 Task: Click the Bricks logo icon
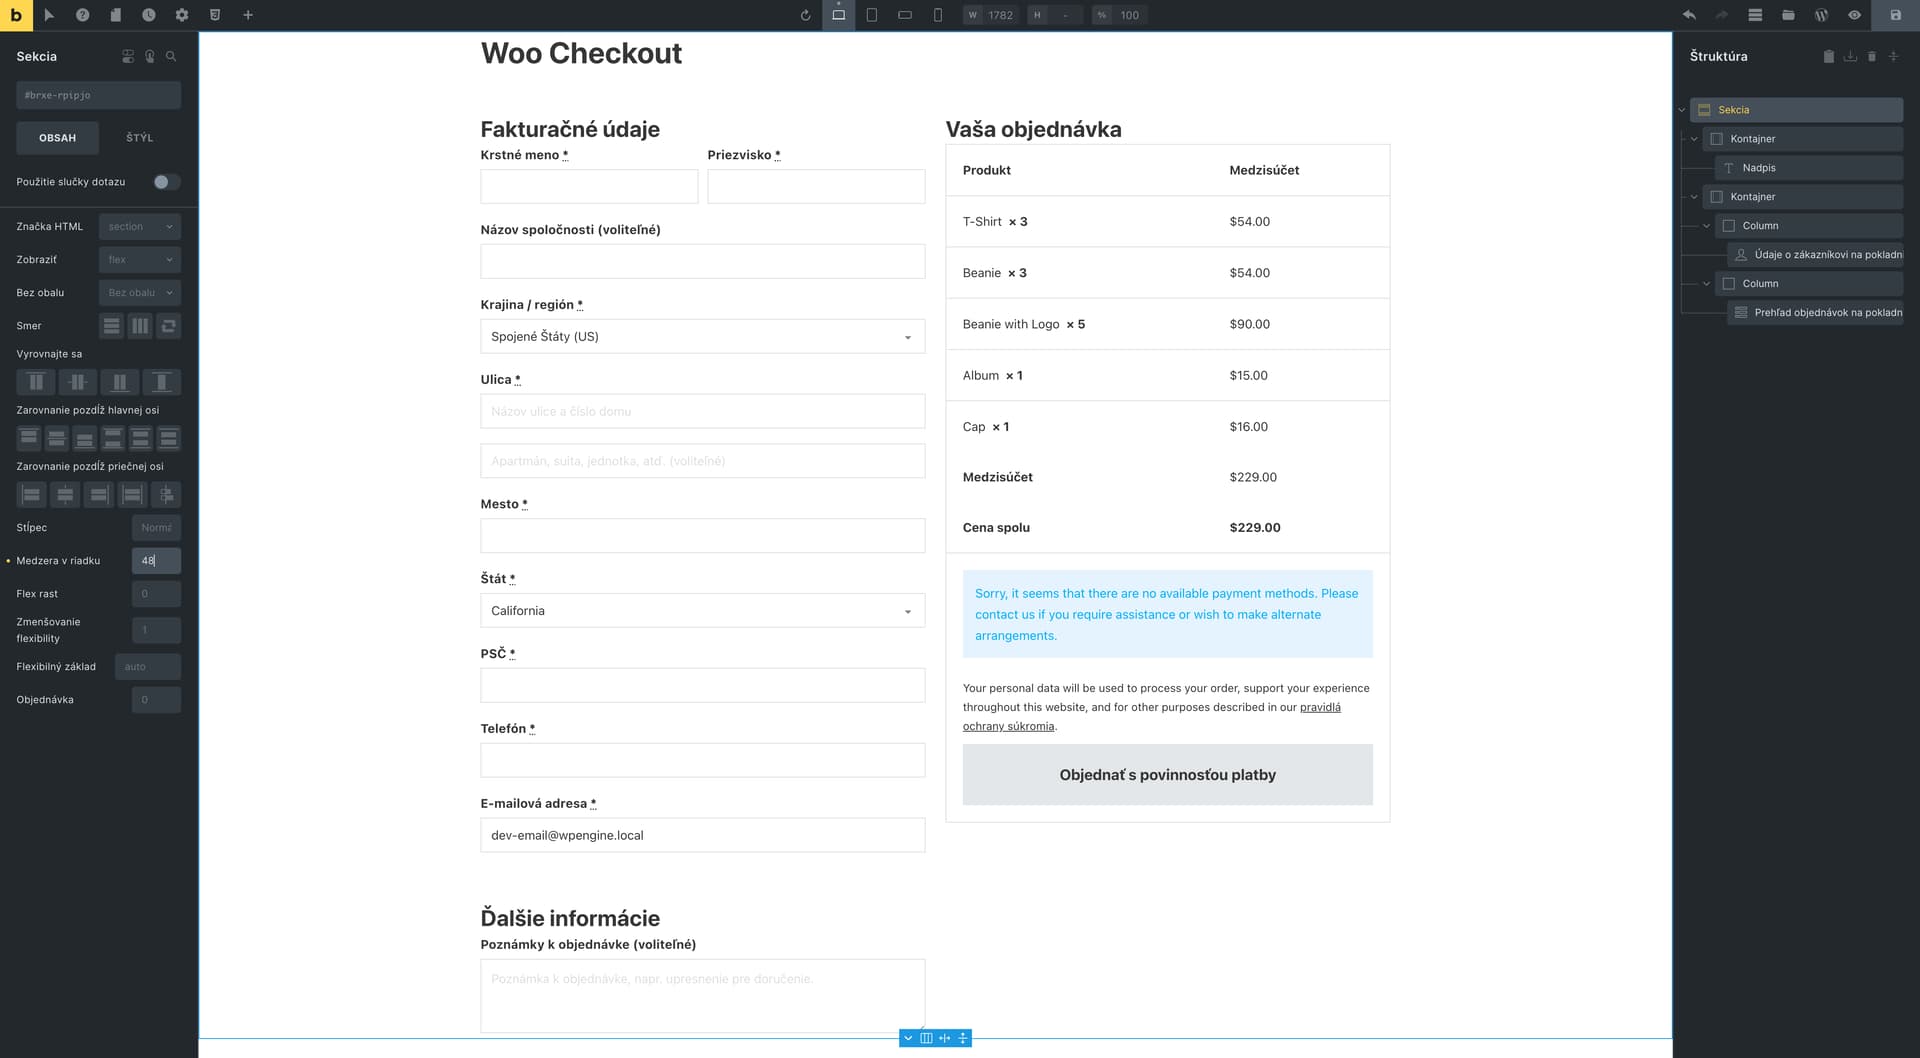point(16,15)
